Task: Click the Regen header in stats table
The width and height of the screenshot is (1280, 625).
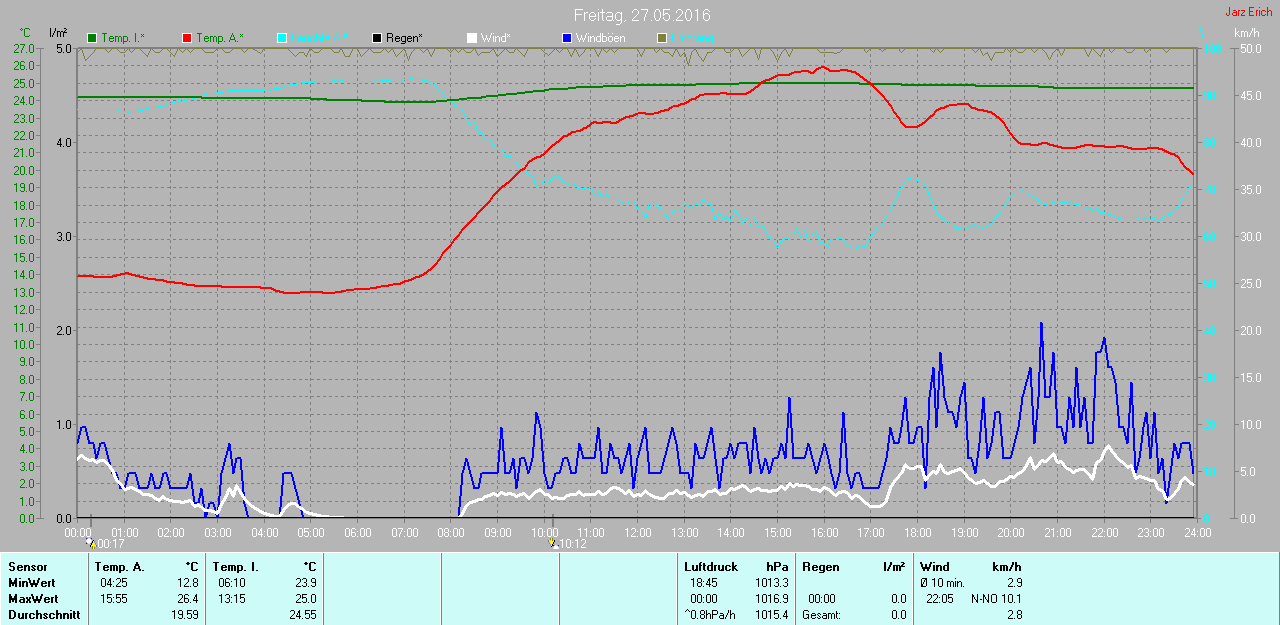Action: click(820, 567)
